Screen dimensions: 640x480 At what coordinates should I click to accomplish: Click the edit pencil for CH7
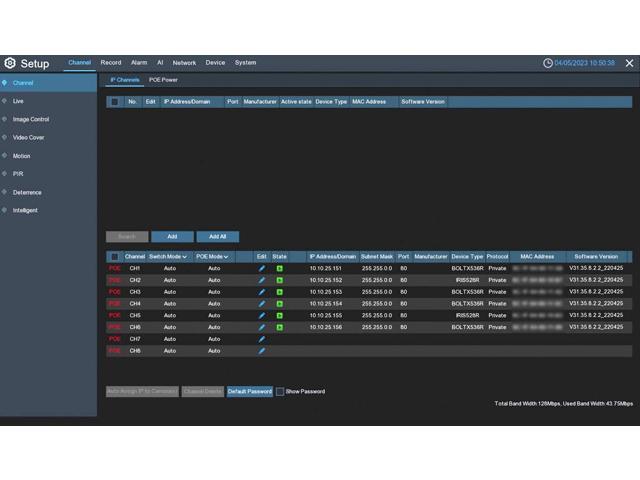point(262,339)
